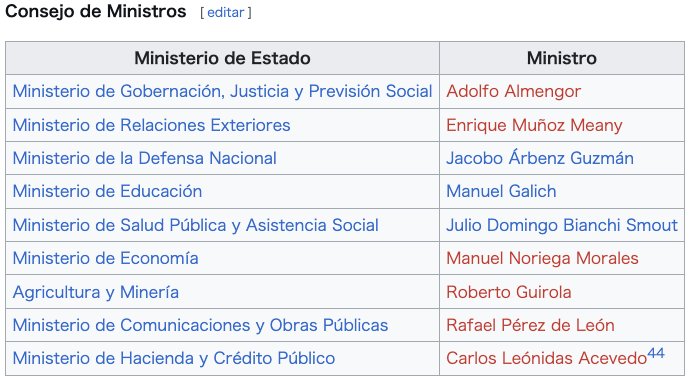The image size is (692, 384).
Task: Open Ministerio de Hacienda y Crédito Público
Action: click(x=174, y=358)
